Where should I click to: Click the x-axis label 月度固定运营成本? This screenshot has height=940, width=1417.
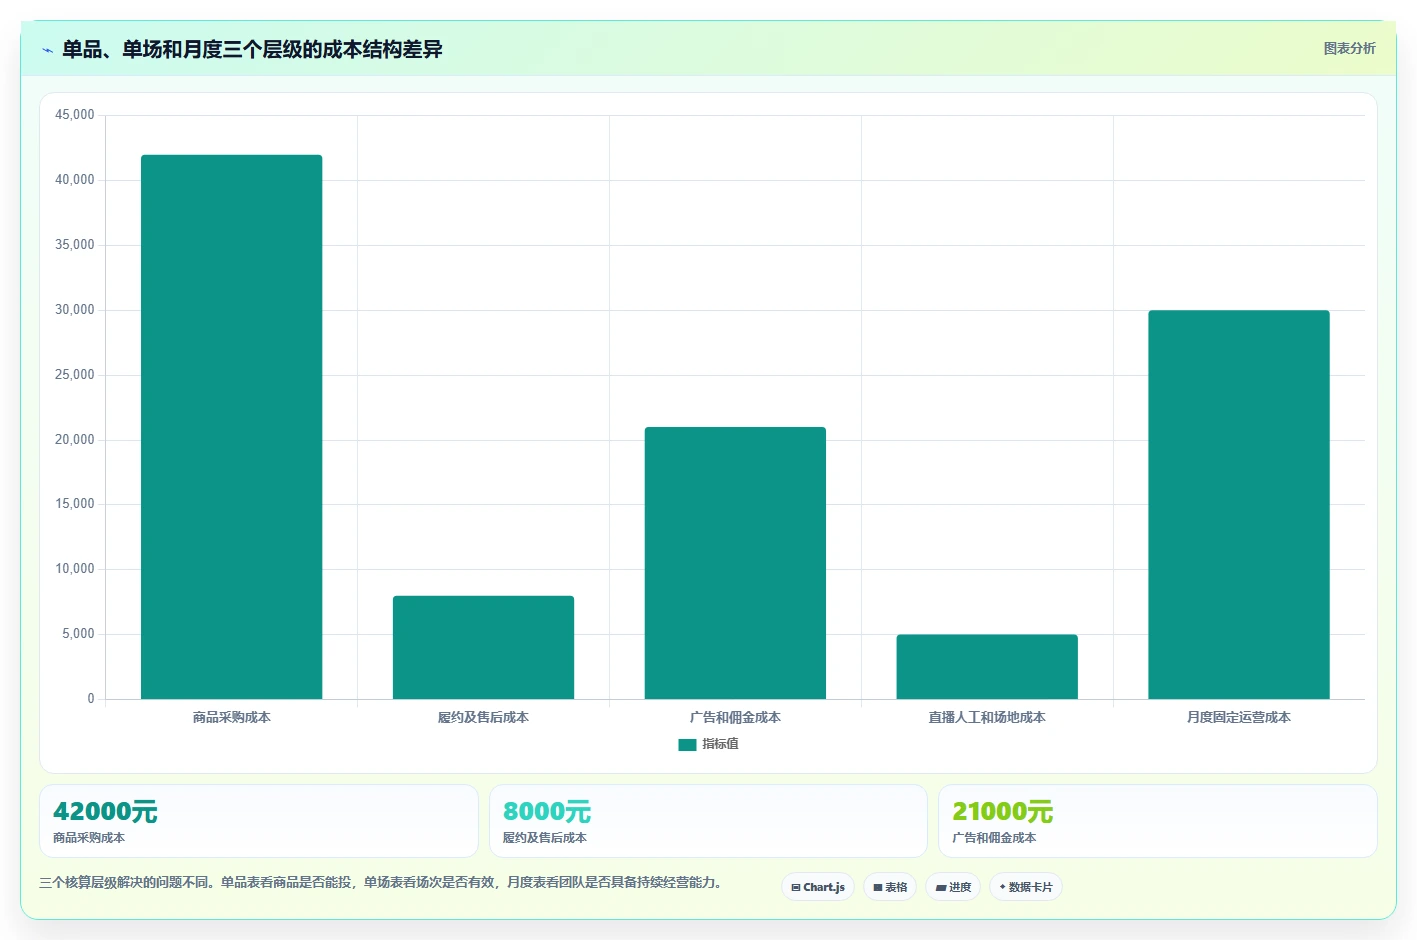pyautogui.click(x=1239, y=717)
